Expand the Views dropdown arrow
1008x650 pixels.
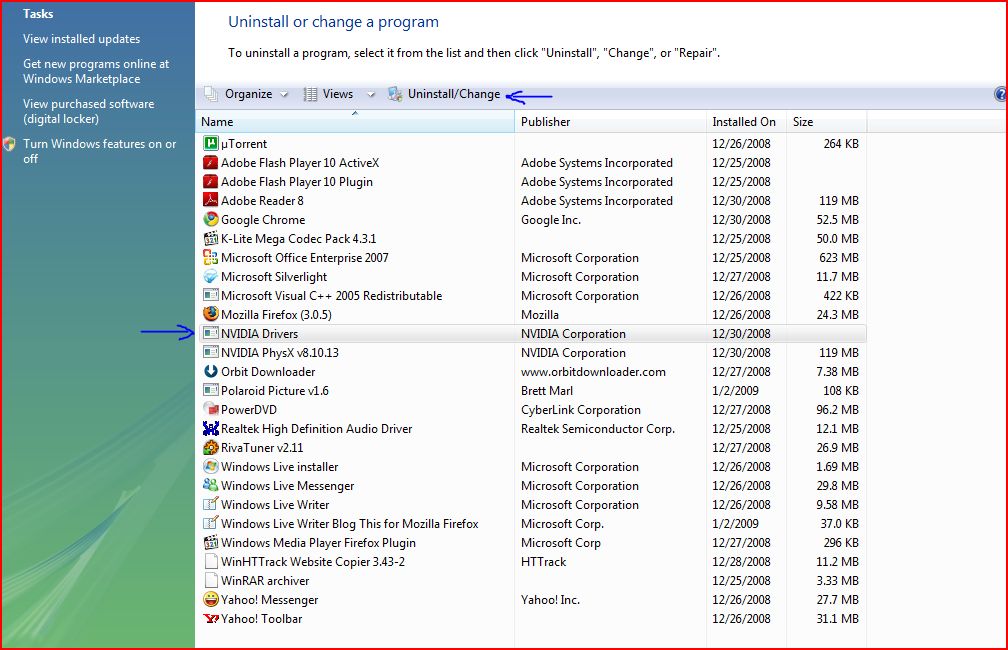pyautogui.click(x=371, y=95)
